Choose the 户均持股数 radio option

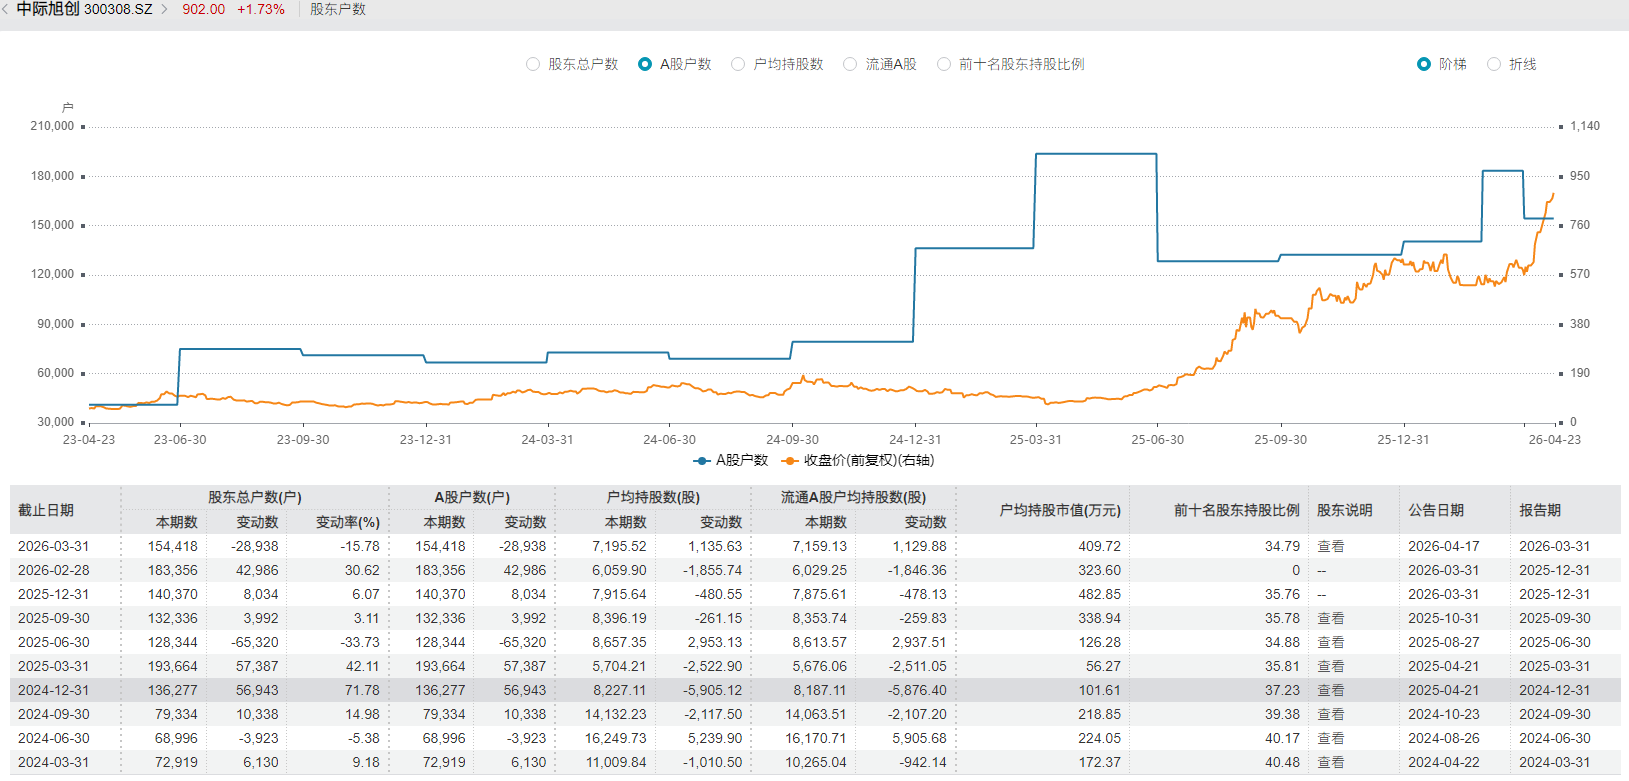pyautogui.click(x=738, y=64)
